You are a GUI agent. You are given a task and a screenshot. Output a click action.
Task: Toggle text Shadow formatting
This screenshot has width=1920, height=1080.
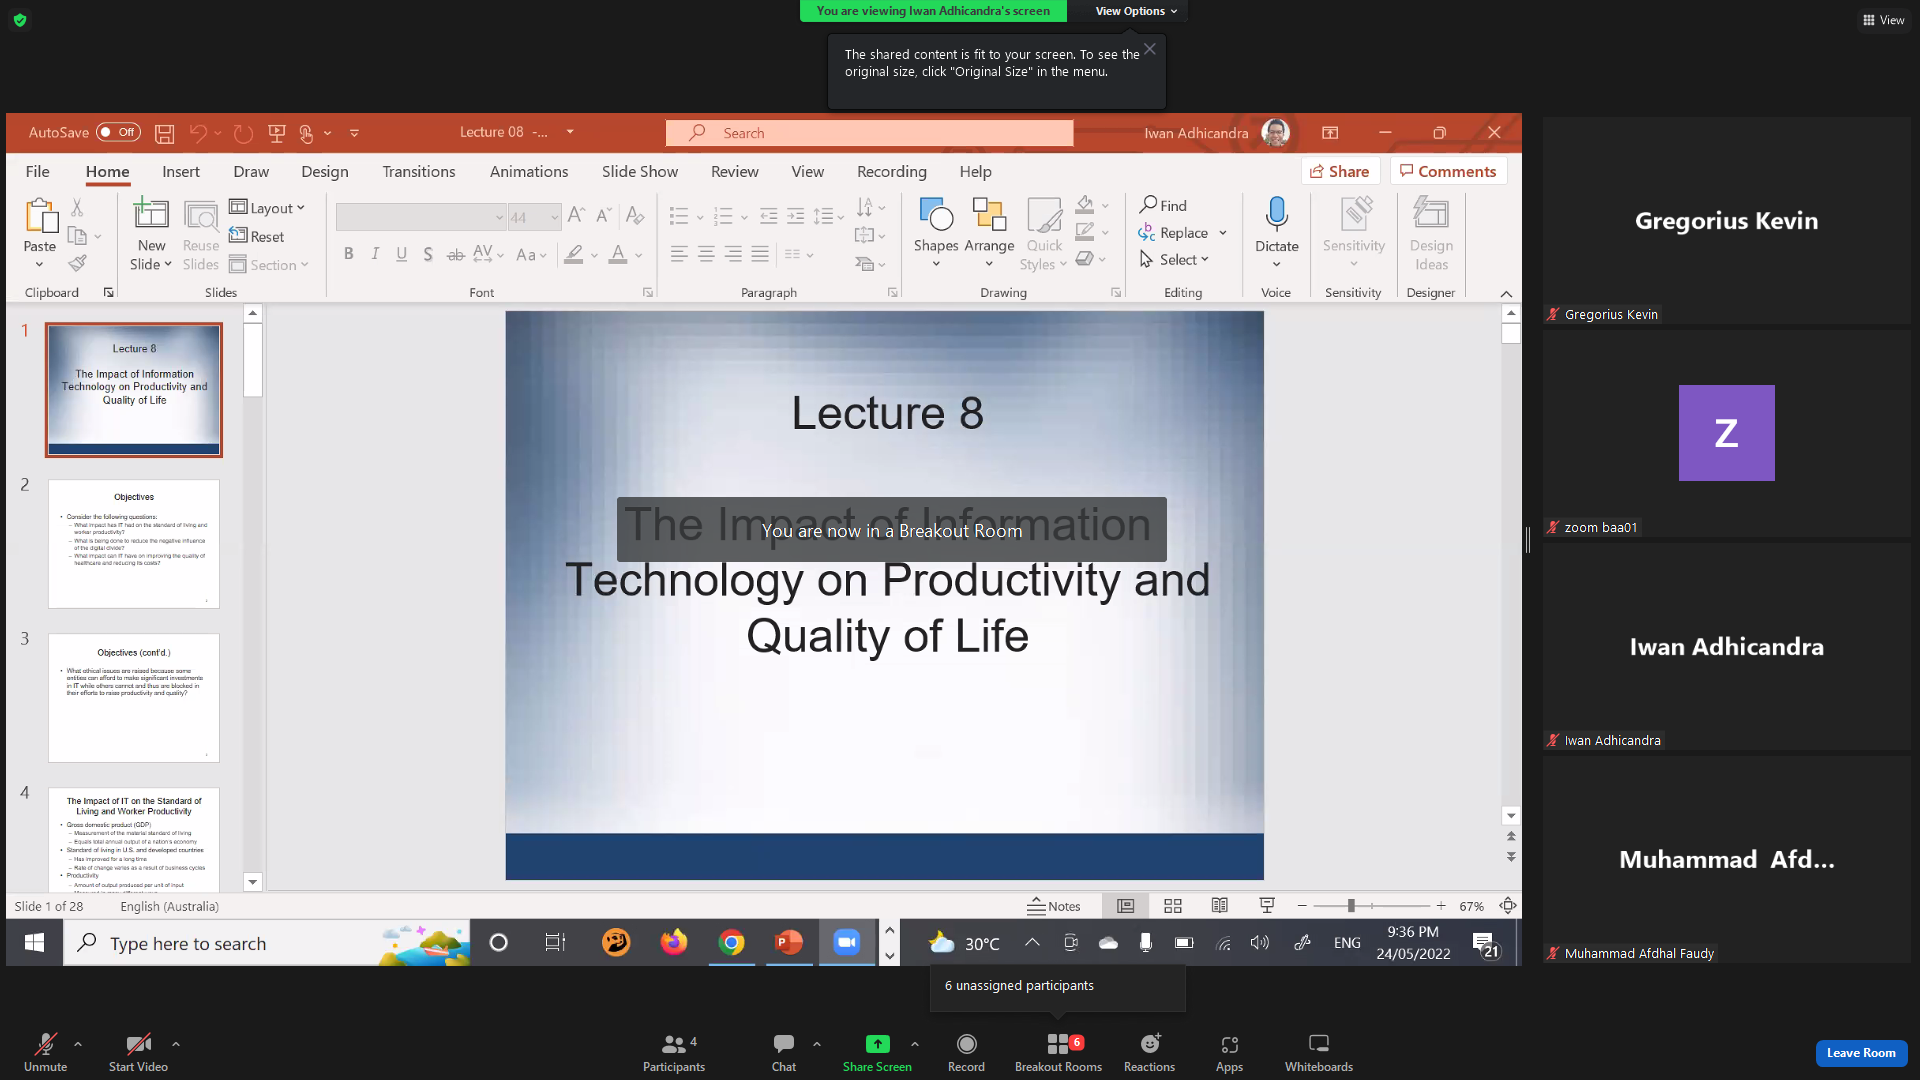click(428, 254)
